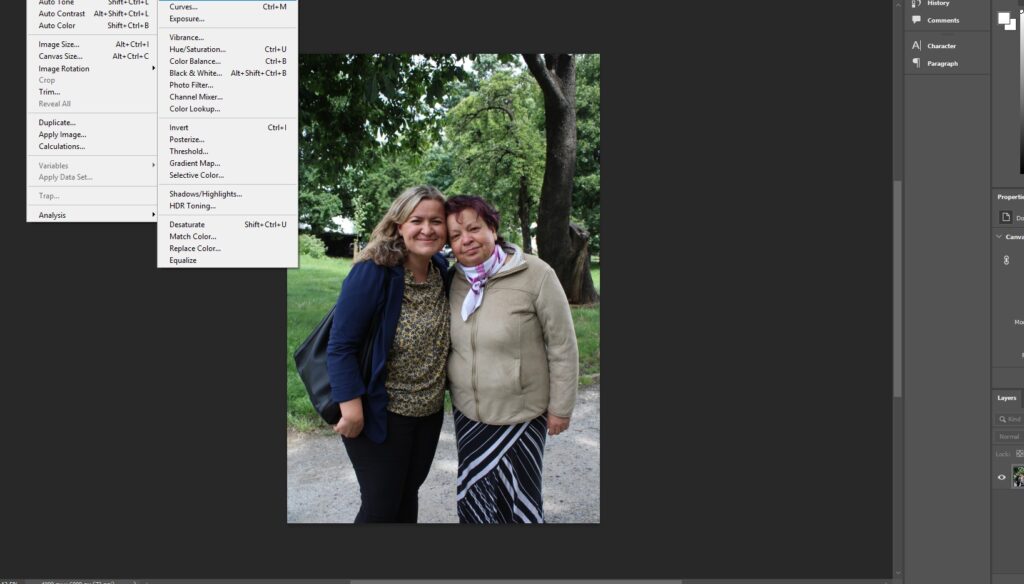The height and width of the screenshot is (584, 1024).
Task: Select the Trim command
Action: pos(91,92)
